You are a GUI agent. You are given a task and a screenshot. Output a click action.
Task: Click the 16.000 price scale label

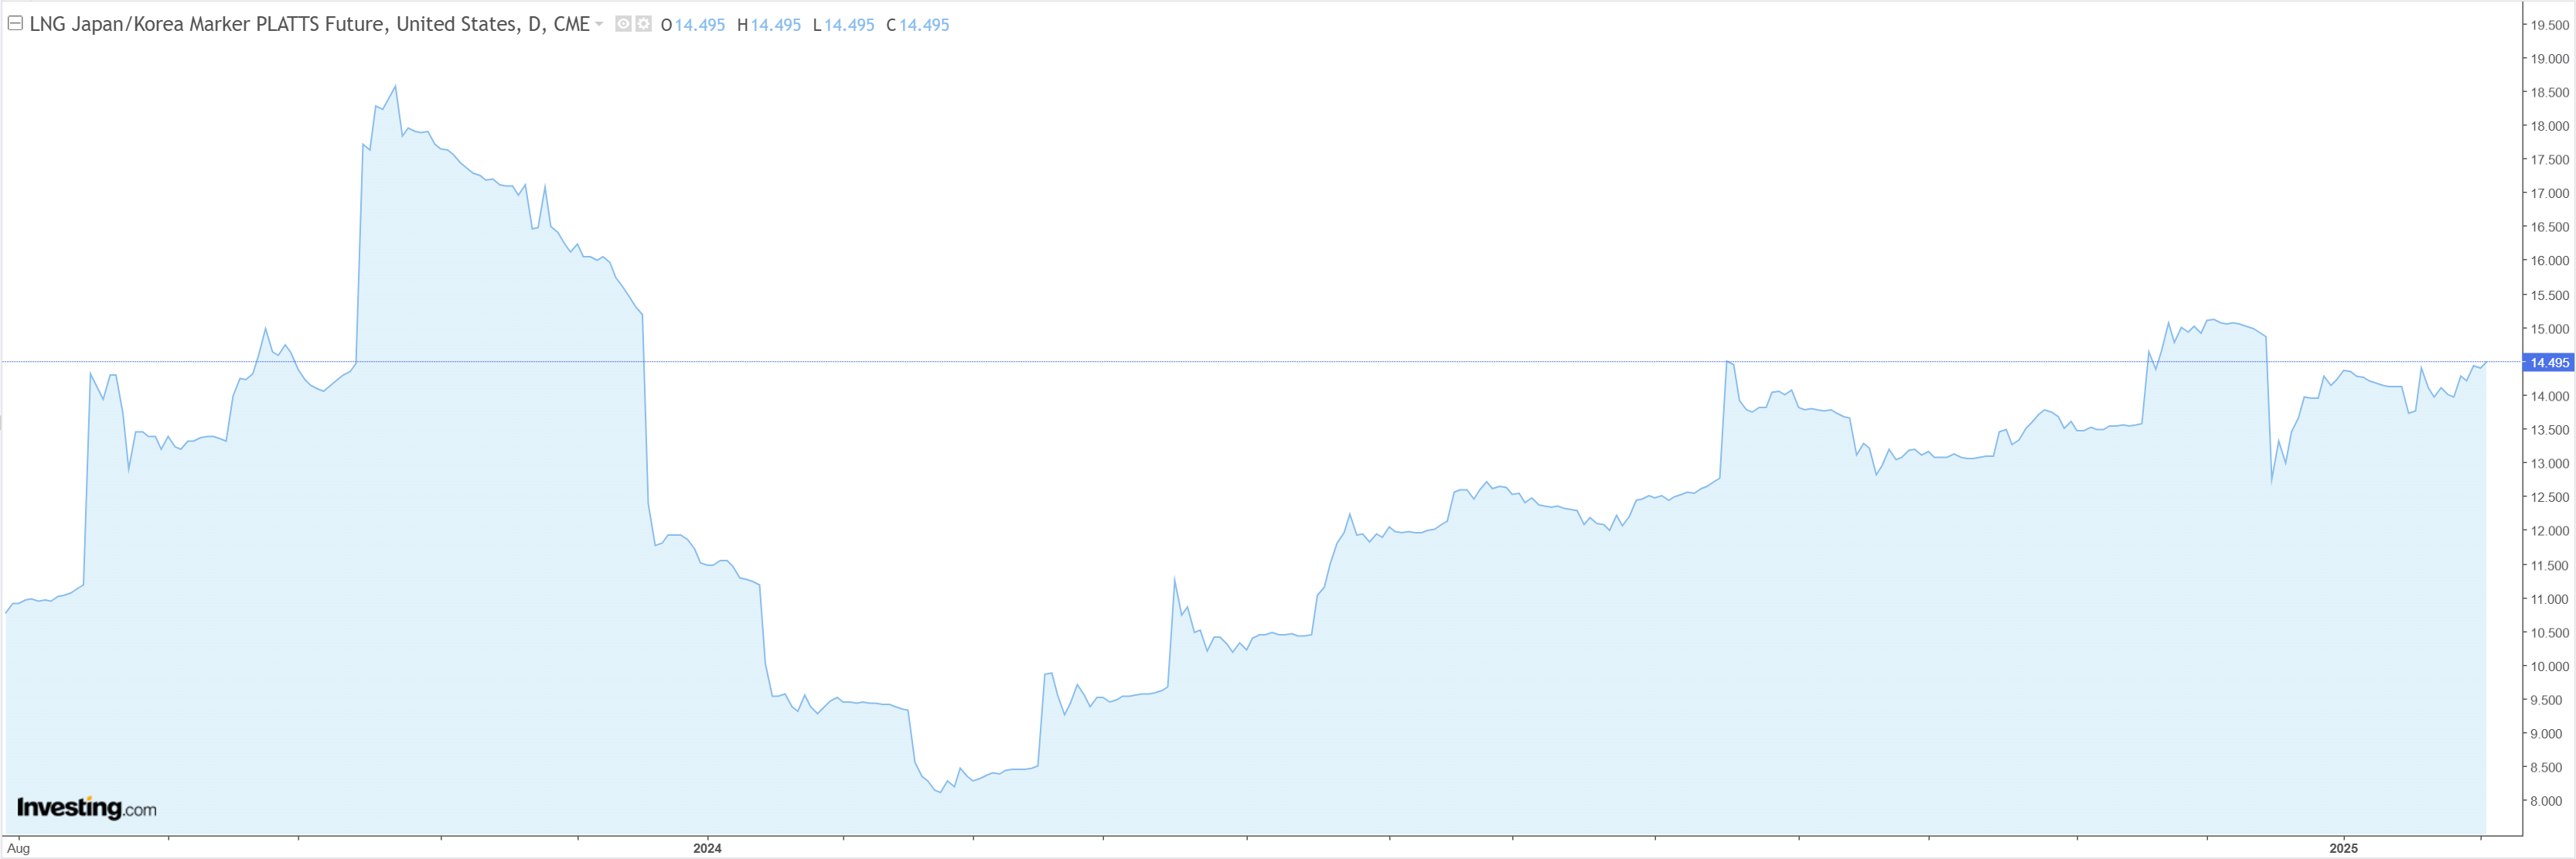click(2549, 261)
